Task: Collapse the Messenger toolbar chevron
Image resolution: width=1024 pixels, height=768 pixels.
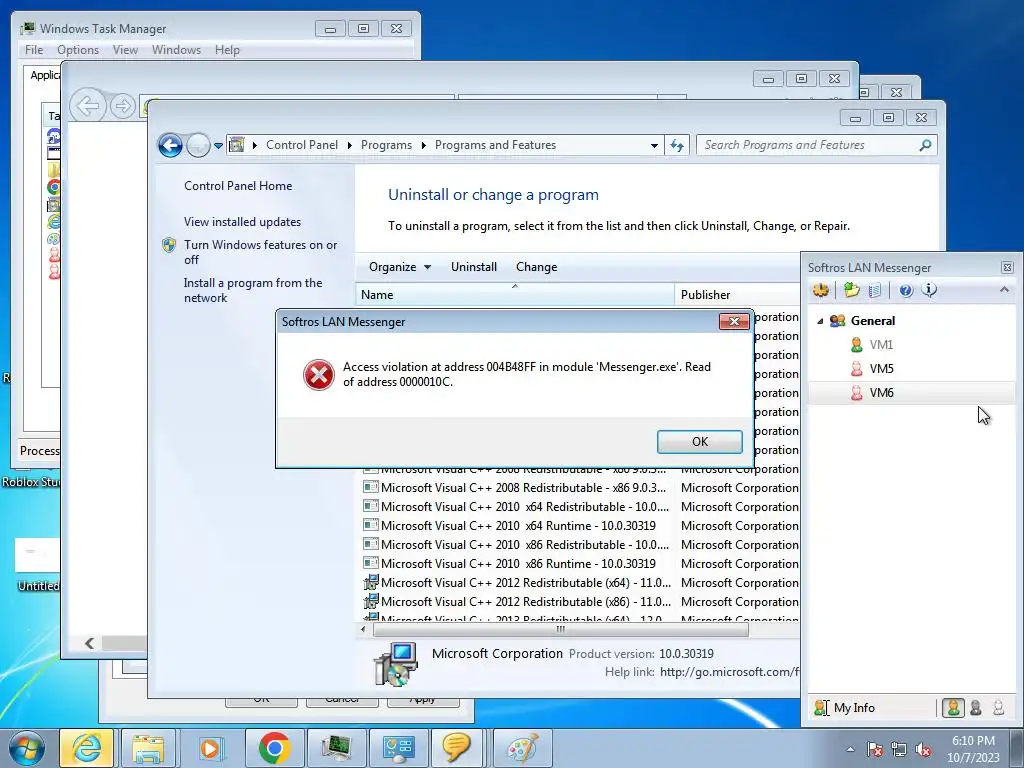Action: [x=1004, y=289]
